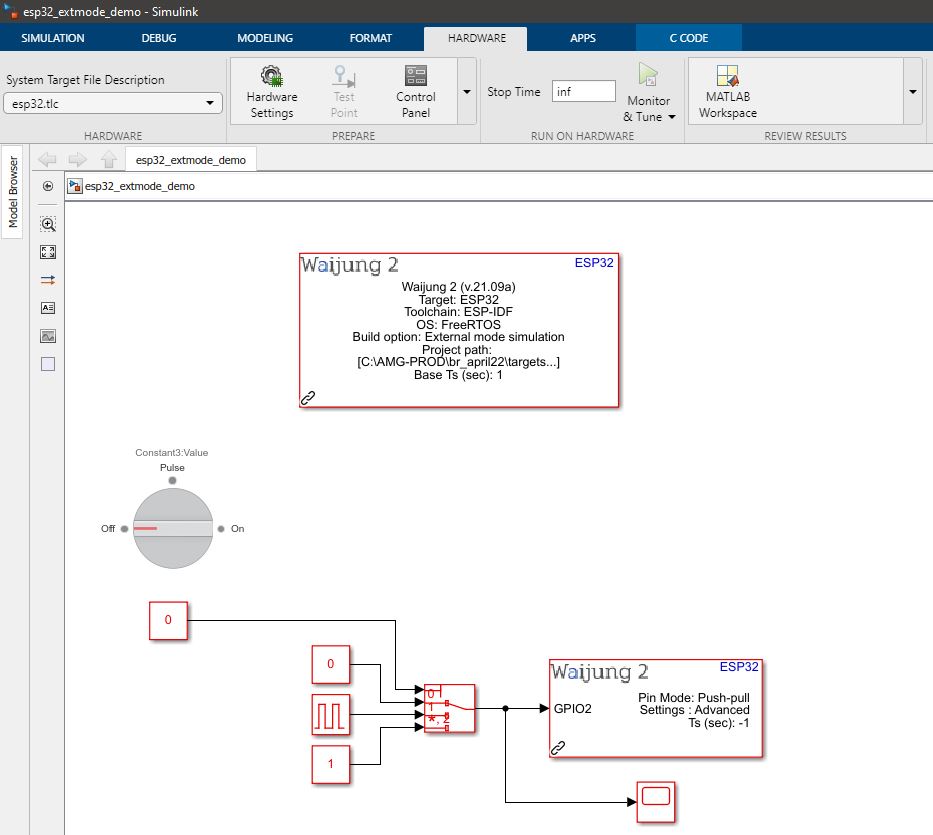Screen dimensions: 933x835
Task: Insert image from palette
Action: pos(48,336)
